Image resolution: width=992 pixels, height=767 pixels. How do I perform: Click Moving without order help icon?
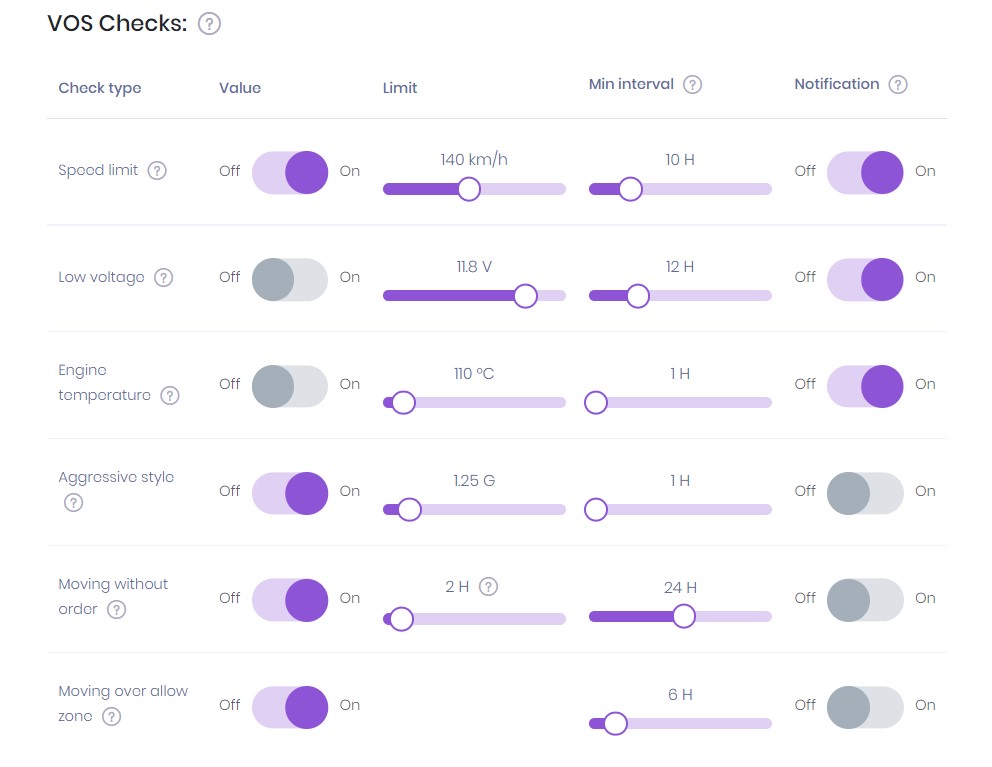click(117, 610)
